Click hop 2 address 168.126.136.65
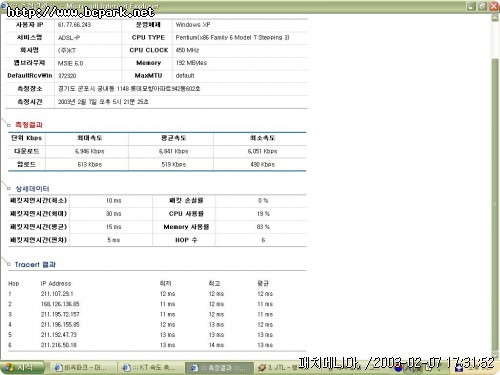The width and height of the screenshot is (500, 375). (x=60, y=304)
